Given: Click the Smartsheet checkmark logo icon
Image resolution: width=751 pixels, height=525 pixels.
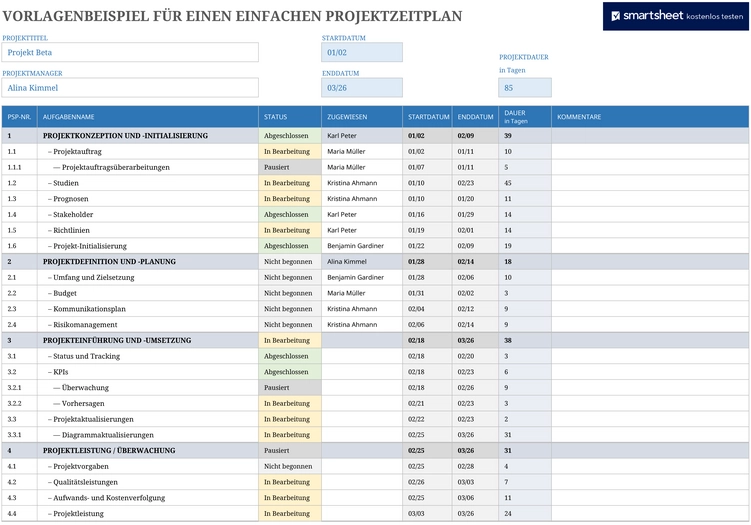Looking at the screenshot, I should [615, 16].
